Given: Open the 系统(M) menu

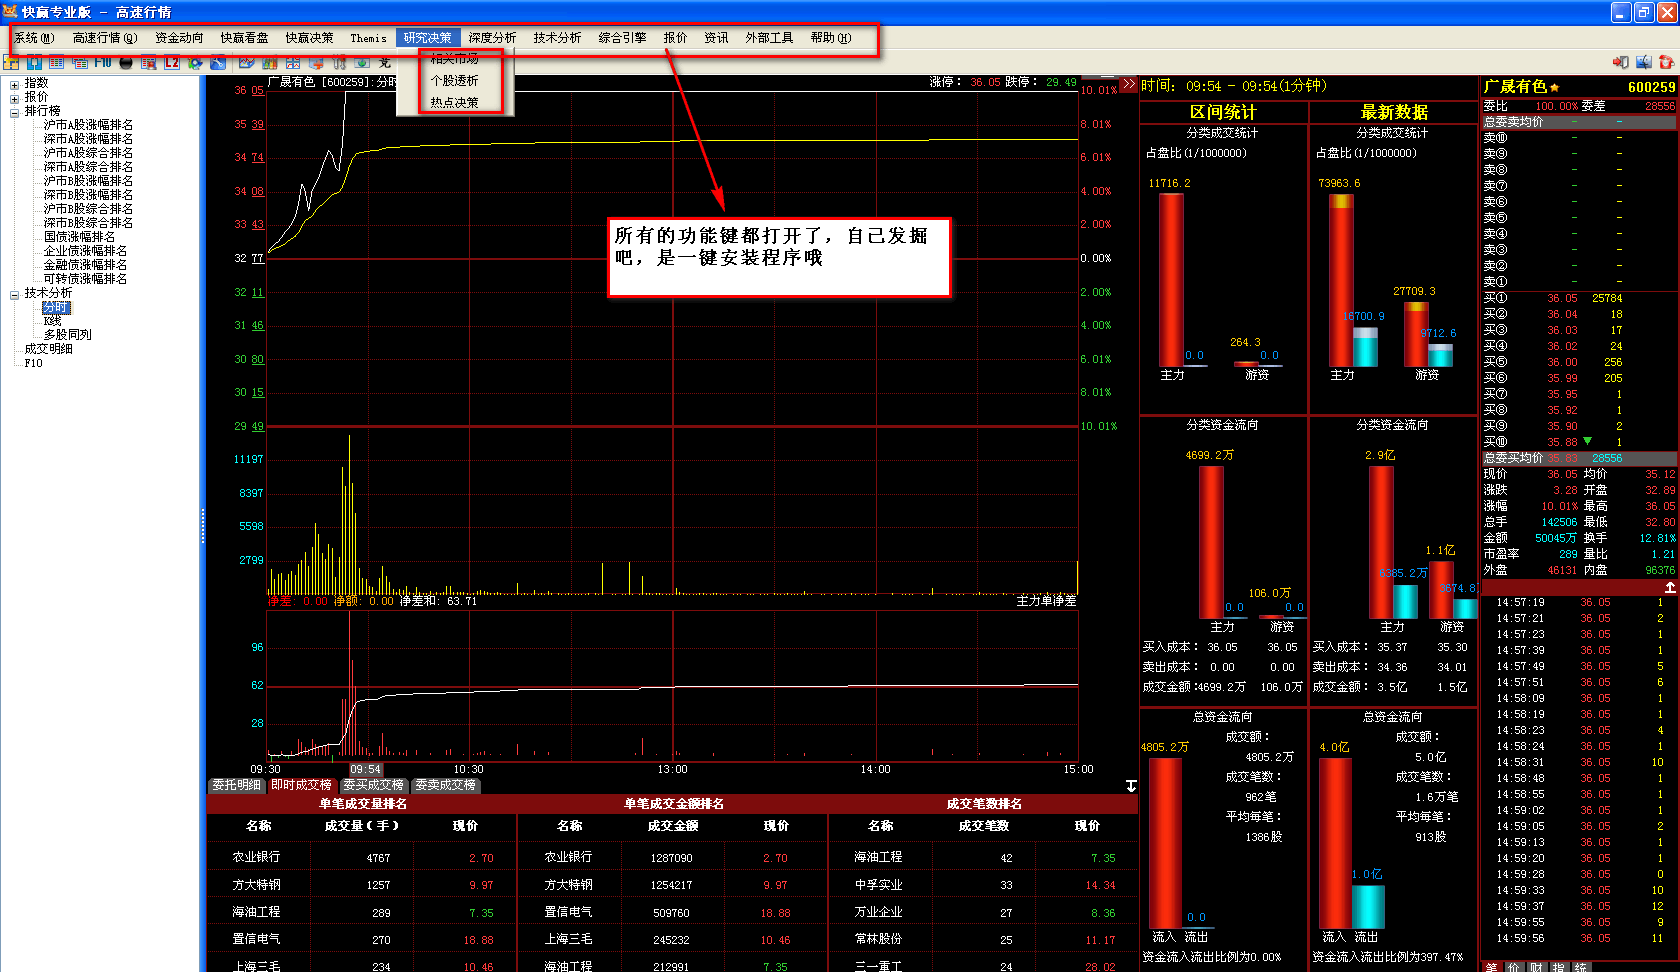Looking at the screenshot, I should click(x=34, y=38).
